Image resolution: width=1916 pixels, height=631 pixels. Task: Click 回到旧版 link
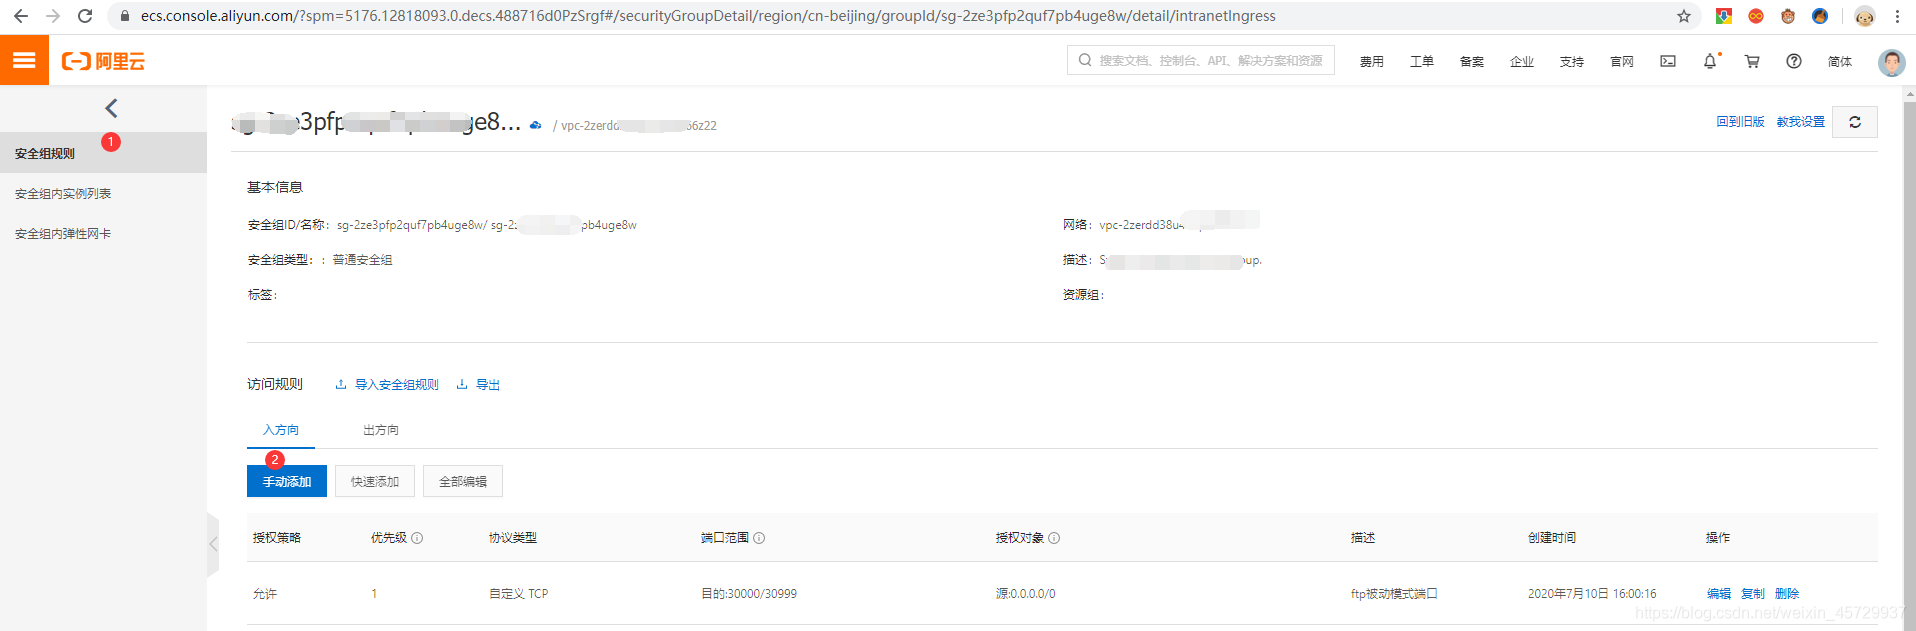point(1740,122)
